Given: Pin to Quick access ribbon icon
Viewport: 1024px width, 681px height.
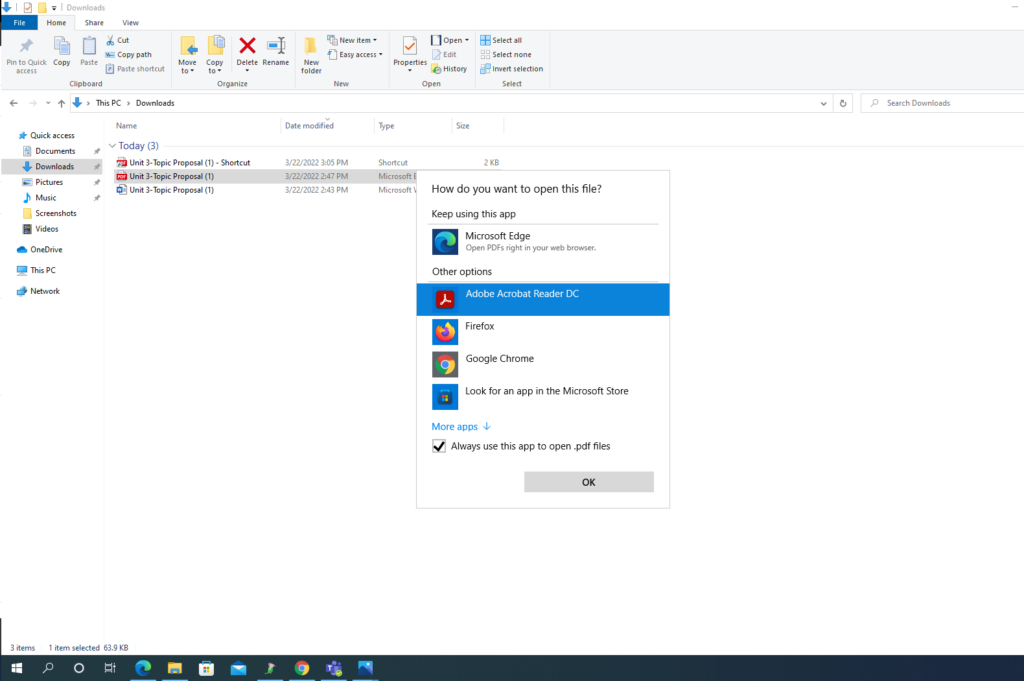Looking at the screenshot, I should (26, 55).
